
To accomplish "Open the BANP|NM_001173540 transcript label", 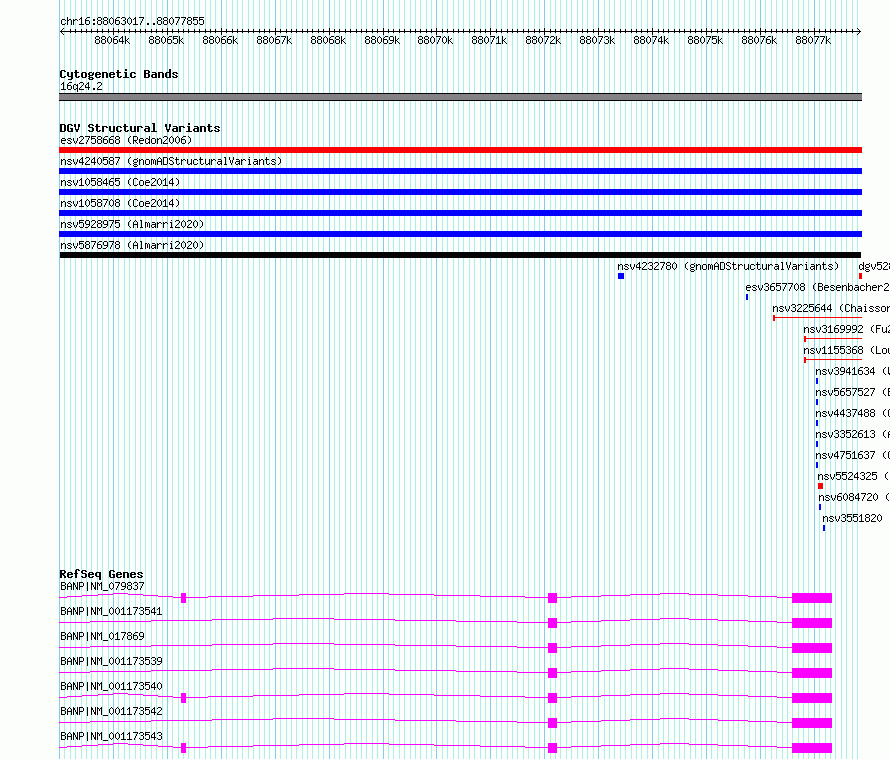I will [x=111, y=686].
